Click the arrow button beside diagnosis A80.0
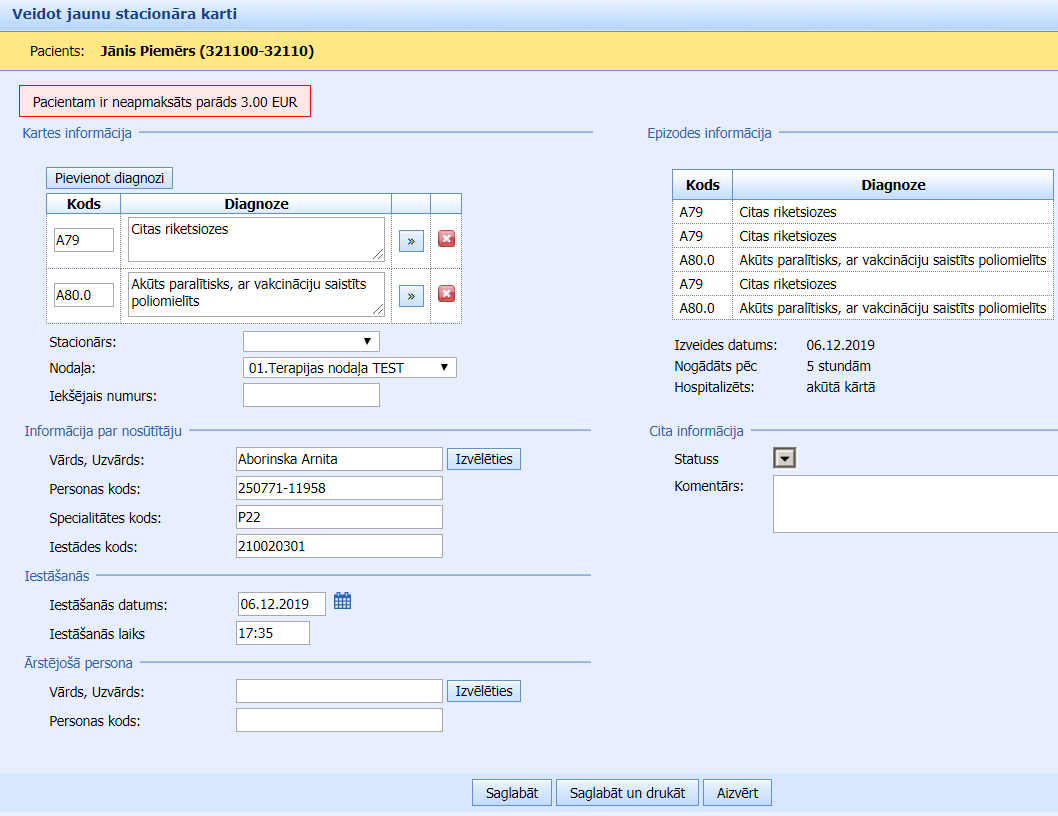The height and width of the screenshot is (816, 1058). 411,296
